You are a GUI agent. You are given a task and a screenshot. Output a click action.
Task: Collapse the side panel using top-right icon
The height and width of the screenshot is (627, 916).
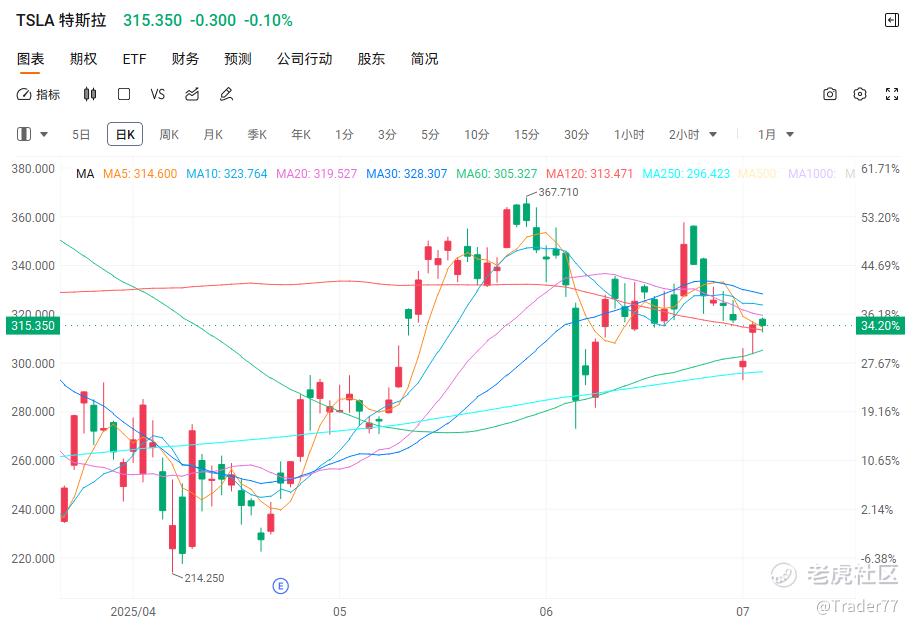pos(891,20)
